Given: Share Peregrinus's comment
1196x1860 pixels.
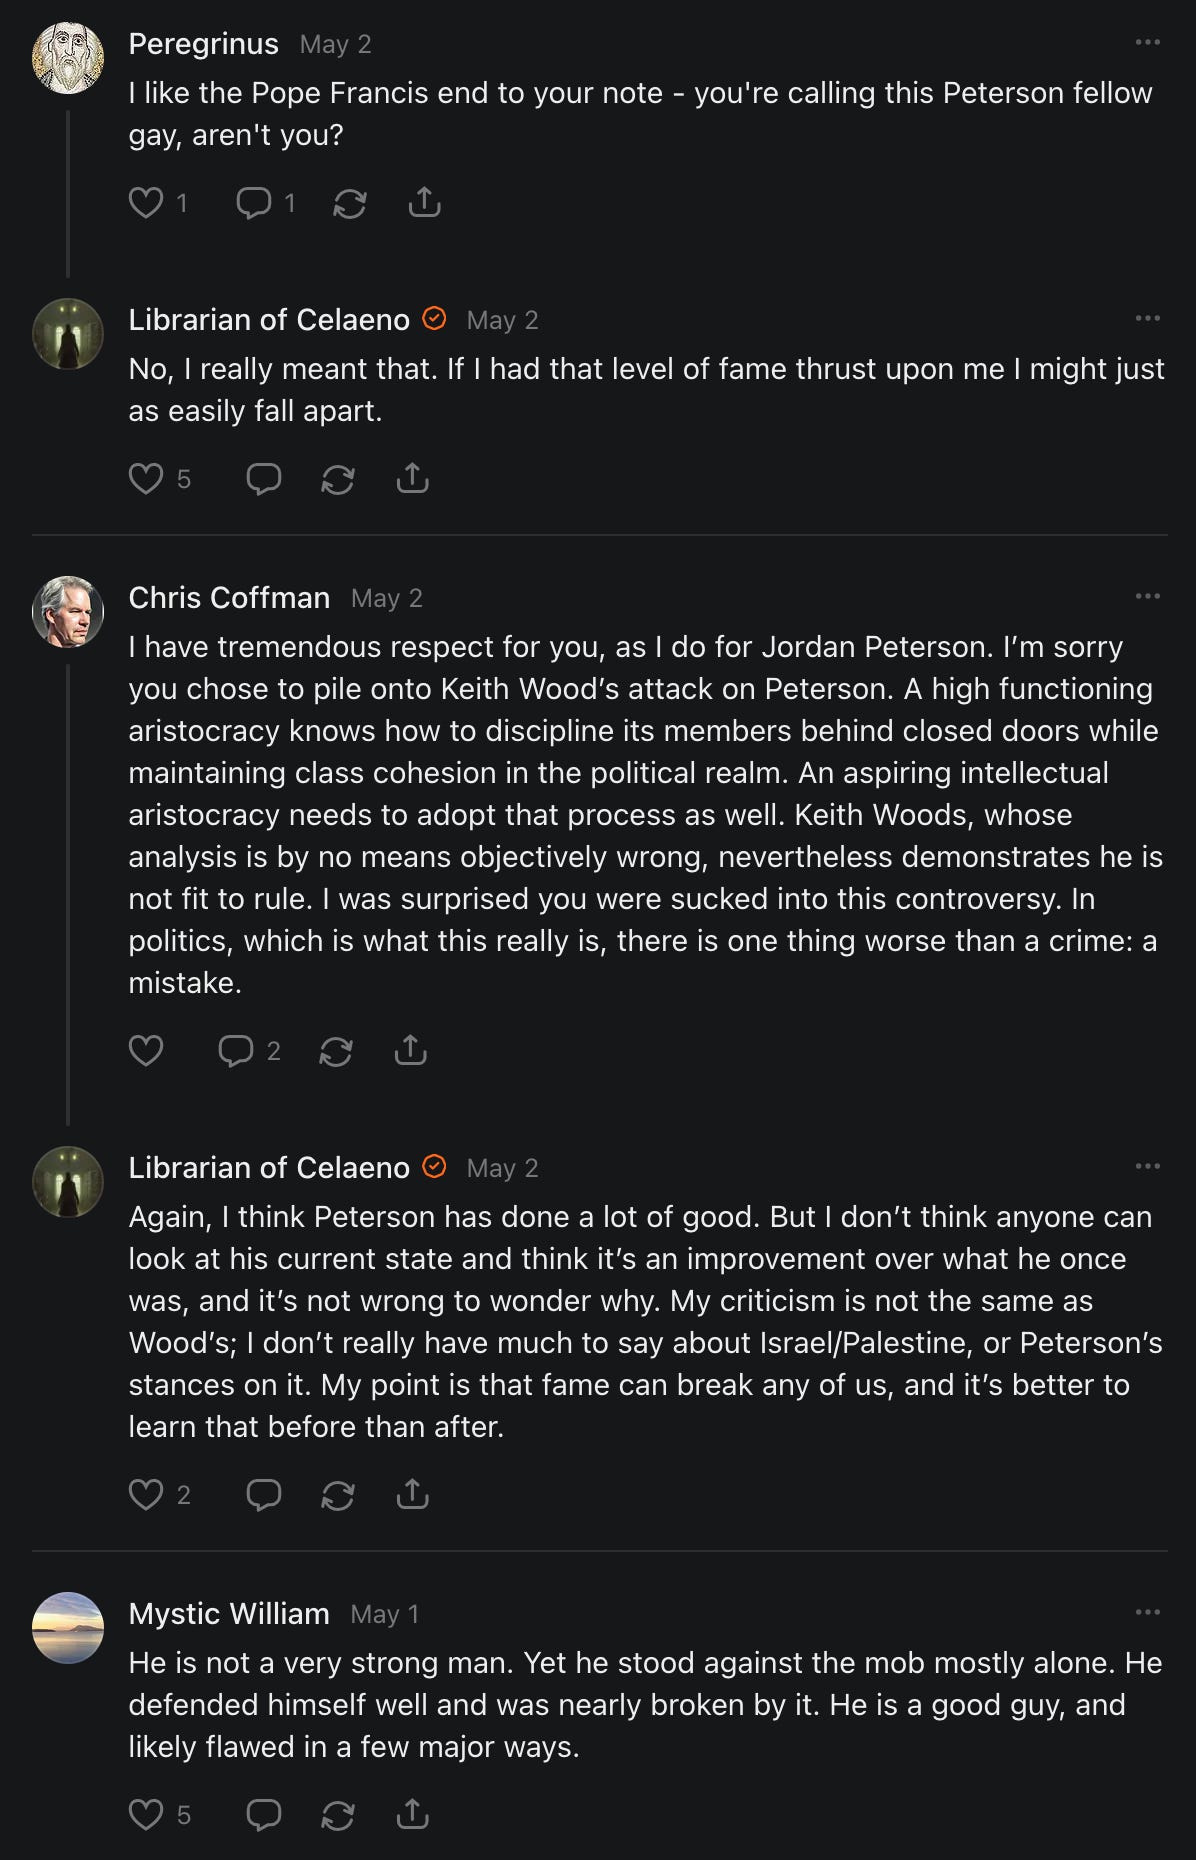Looking at the screenshot, I should point(424,203).
